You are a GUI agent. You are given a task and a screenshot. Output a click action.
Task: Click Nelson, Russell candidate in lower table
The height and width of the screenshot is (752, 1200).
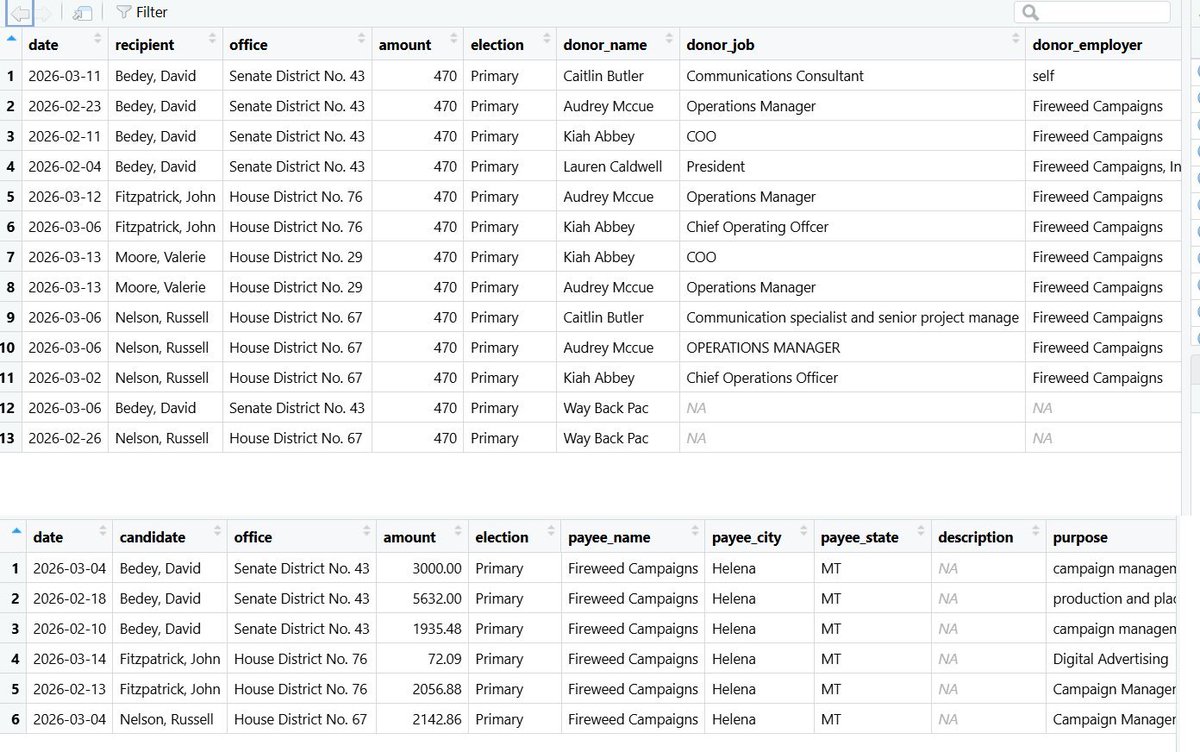pyautogui.click(x=164, y=719)
